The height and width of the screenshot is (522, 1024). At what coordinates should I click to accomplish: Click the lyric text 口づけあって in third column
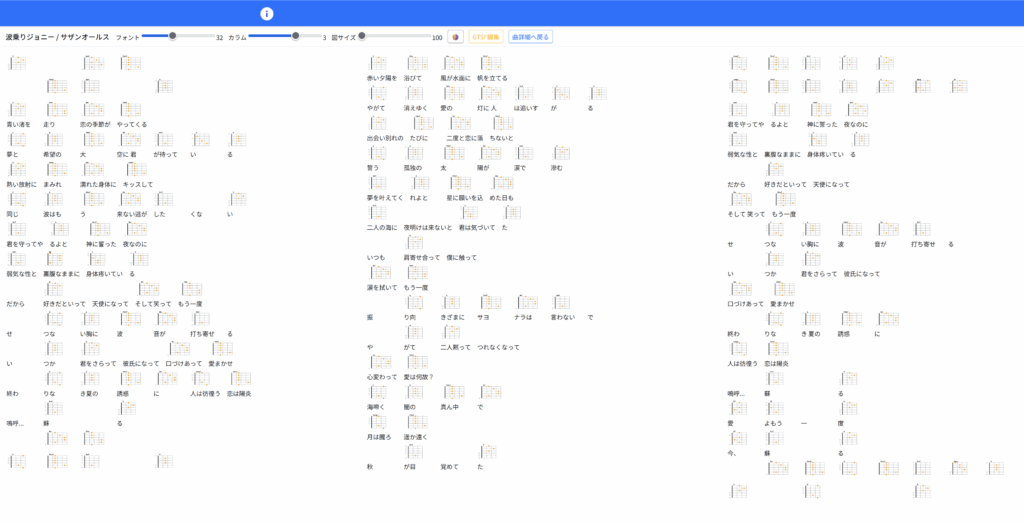(745, 303)
